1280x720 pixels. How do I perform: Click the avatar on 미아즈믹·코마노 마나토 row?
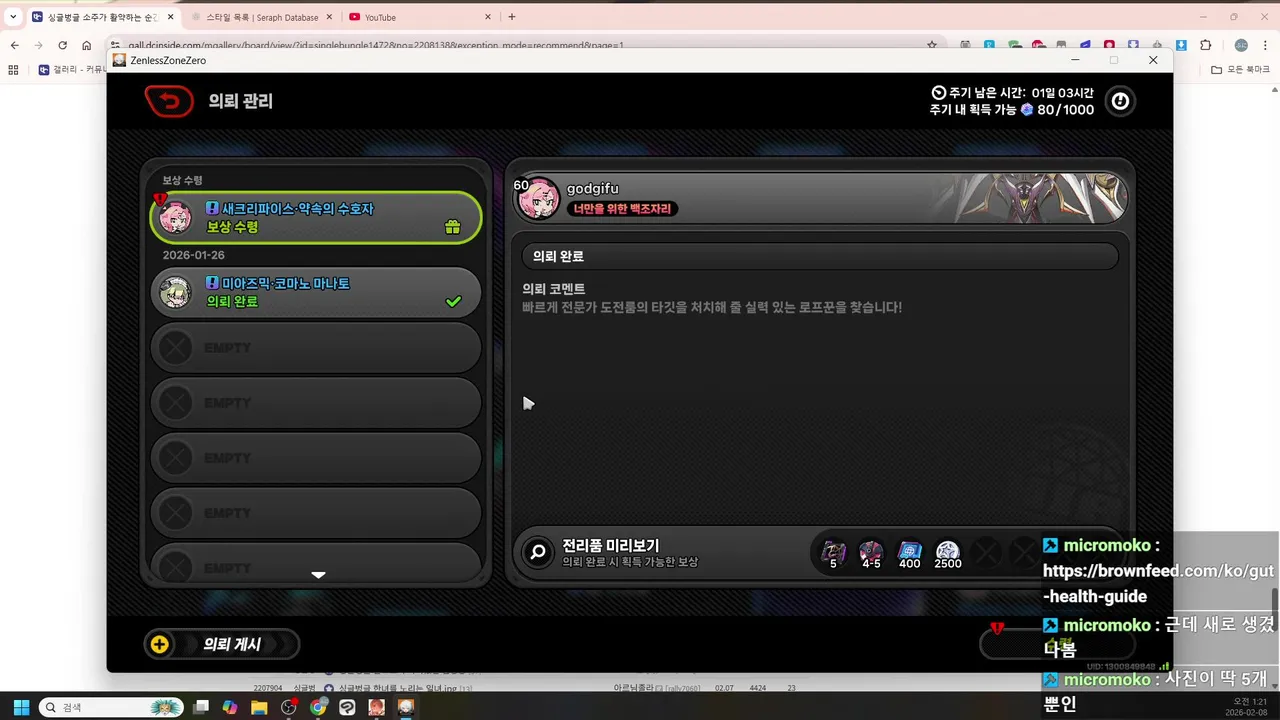click(175, 292)
